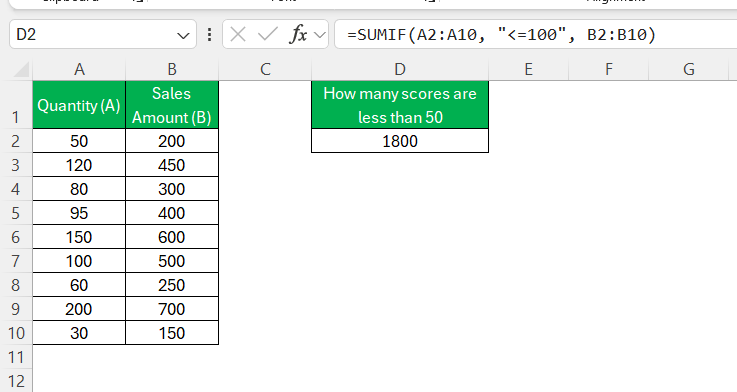Select cell A6 showing 150
The width and height of the screenshot is (737, 392).
click(79, 236)
